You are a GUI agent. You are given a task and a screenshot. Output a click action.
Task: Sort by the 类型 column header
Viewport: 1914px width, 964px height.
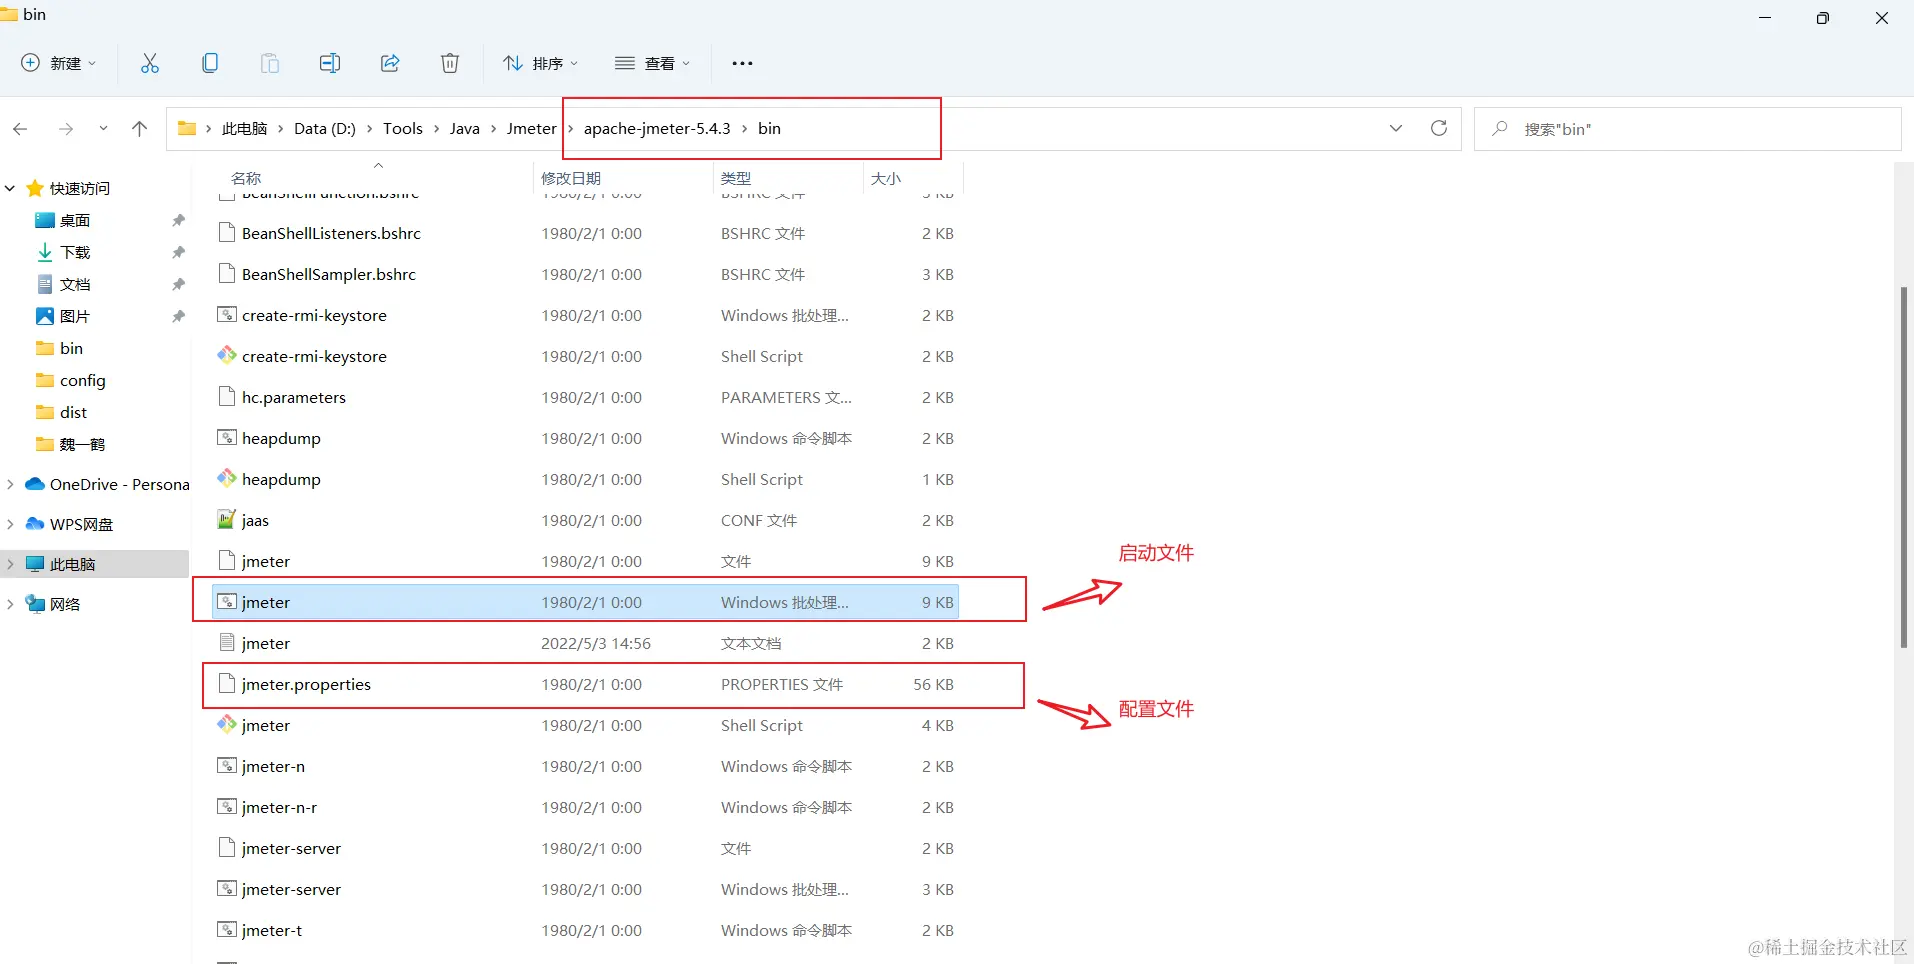tap(736, 178)
